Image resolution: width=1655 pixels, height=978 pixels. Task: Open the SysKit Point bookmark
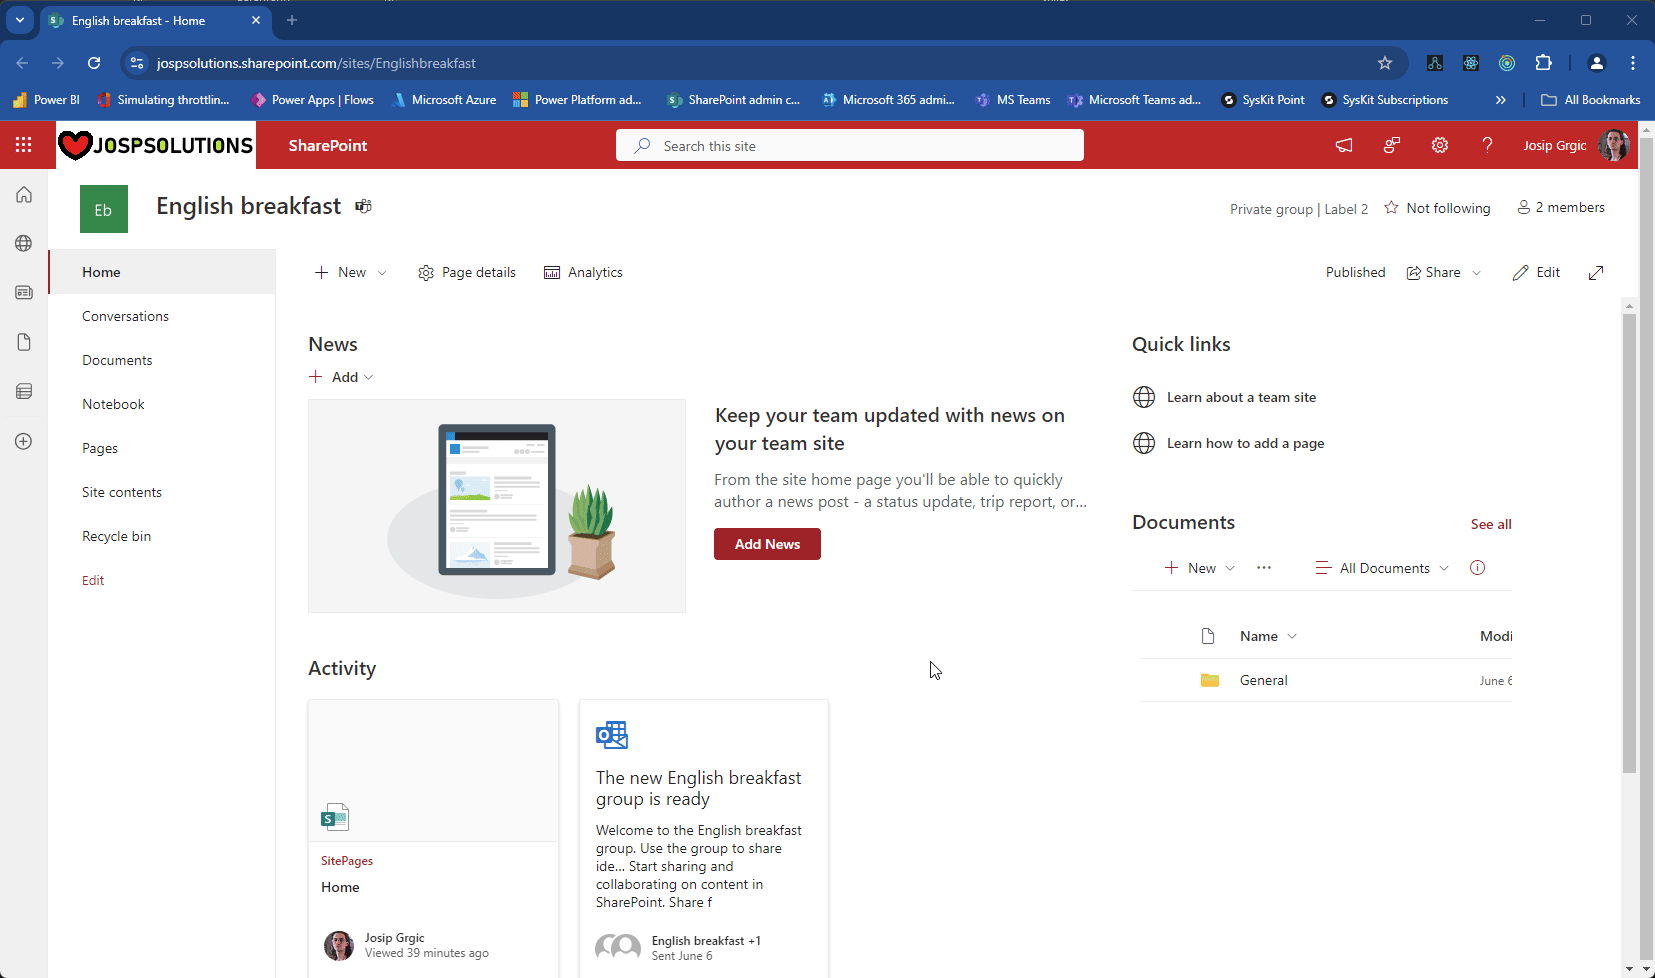coord(1263,100)
